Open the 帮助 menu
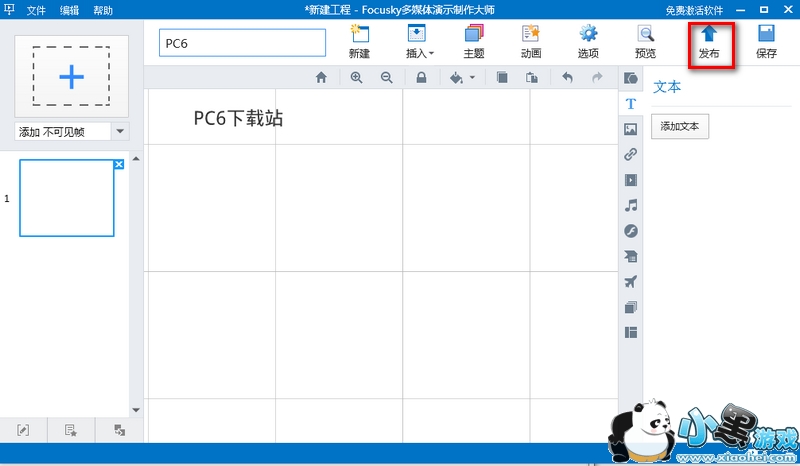Image resolution: width=800 pixels, height=466 pixels. click(103, 10)
